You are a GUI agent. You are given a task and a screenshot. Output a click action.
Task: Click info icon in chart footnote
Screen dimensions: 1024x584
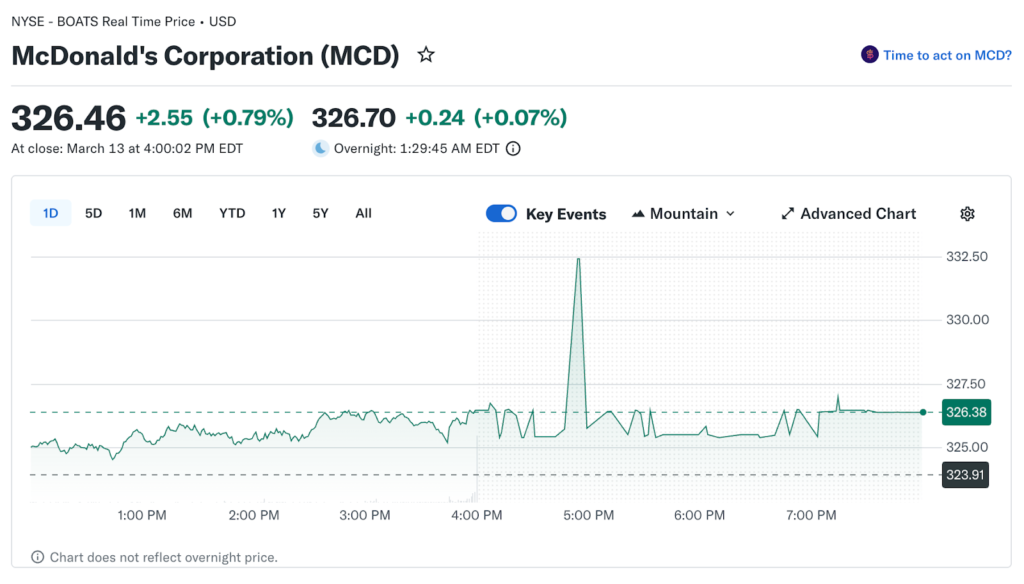click(38, 557)
